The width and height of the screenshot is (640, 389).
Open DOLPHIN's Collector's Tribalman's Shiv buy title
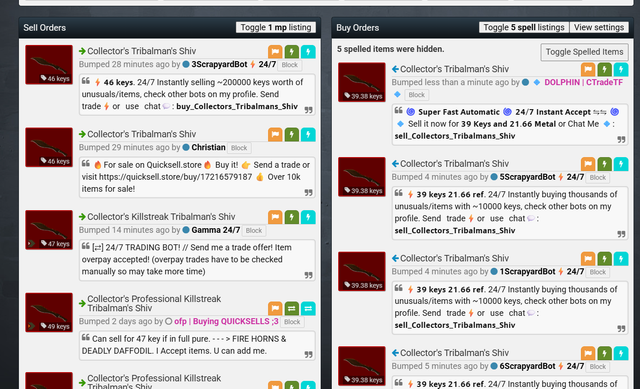[x=454, y=69]
